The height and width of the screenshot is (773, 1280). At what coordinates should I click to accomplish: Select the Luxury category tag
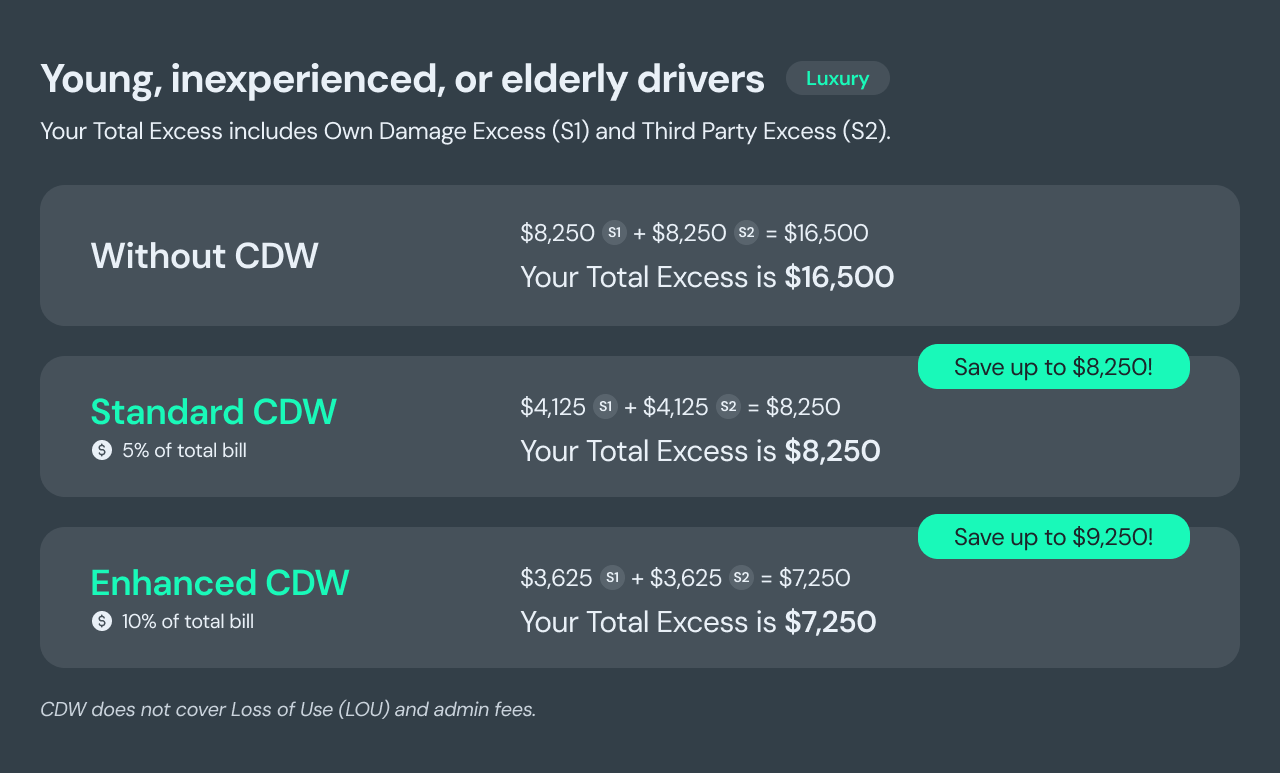[837, 78]
